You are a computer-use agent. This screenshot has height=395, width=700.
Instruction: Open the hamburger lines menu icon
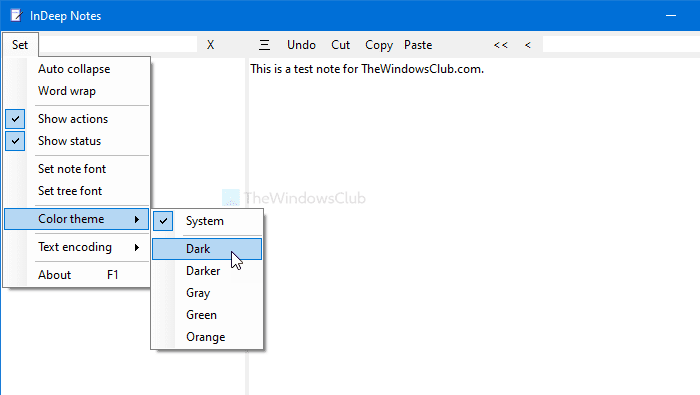264,45
